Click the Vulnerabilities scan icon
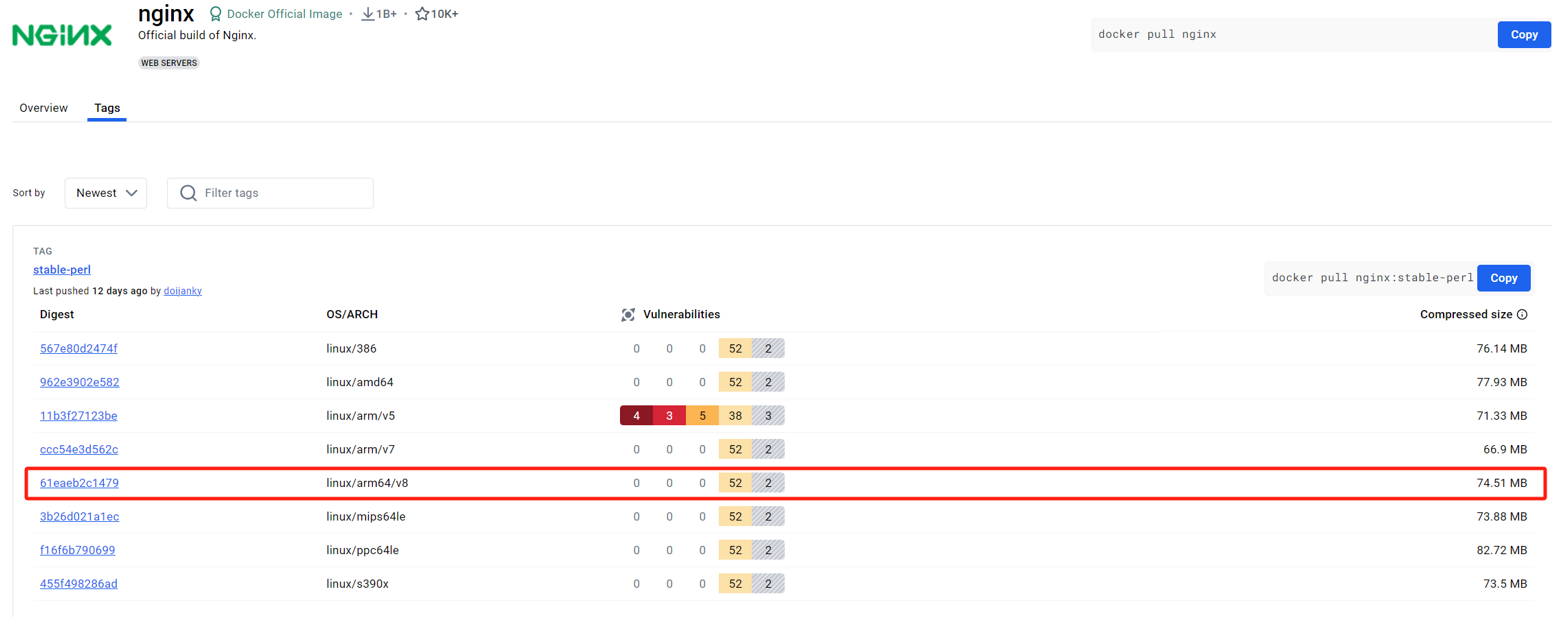This screenshot has width=1552, height=617. click(628, 314)
